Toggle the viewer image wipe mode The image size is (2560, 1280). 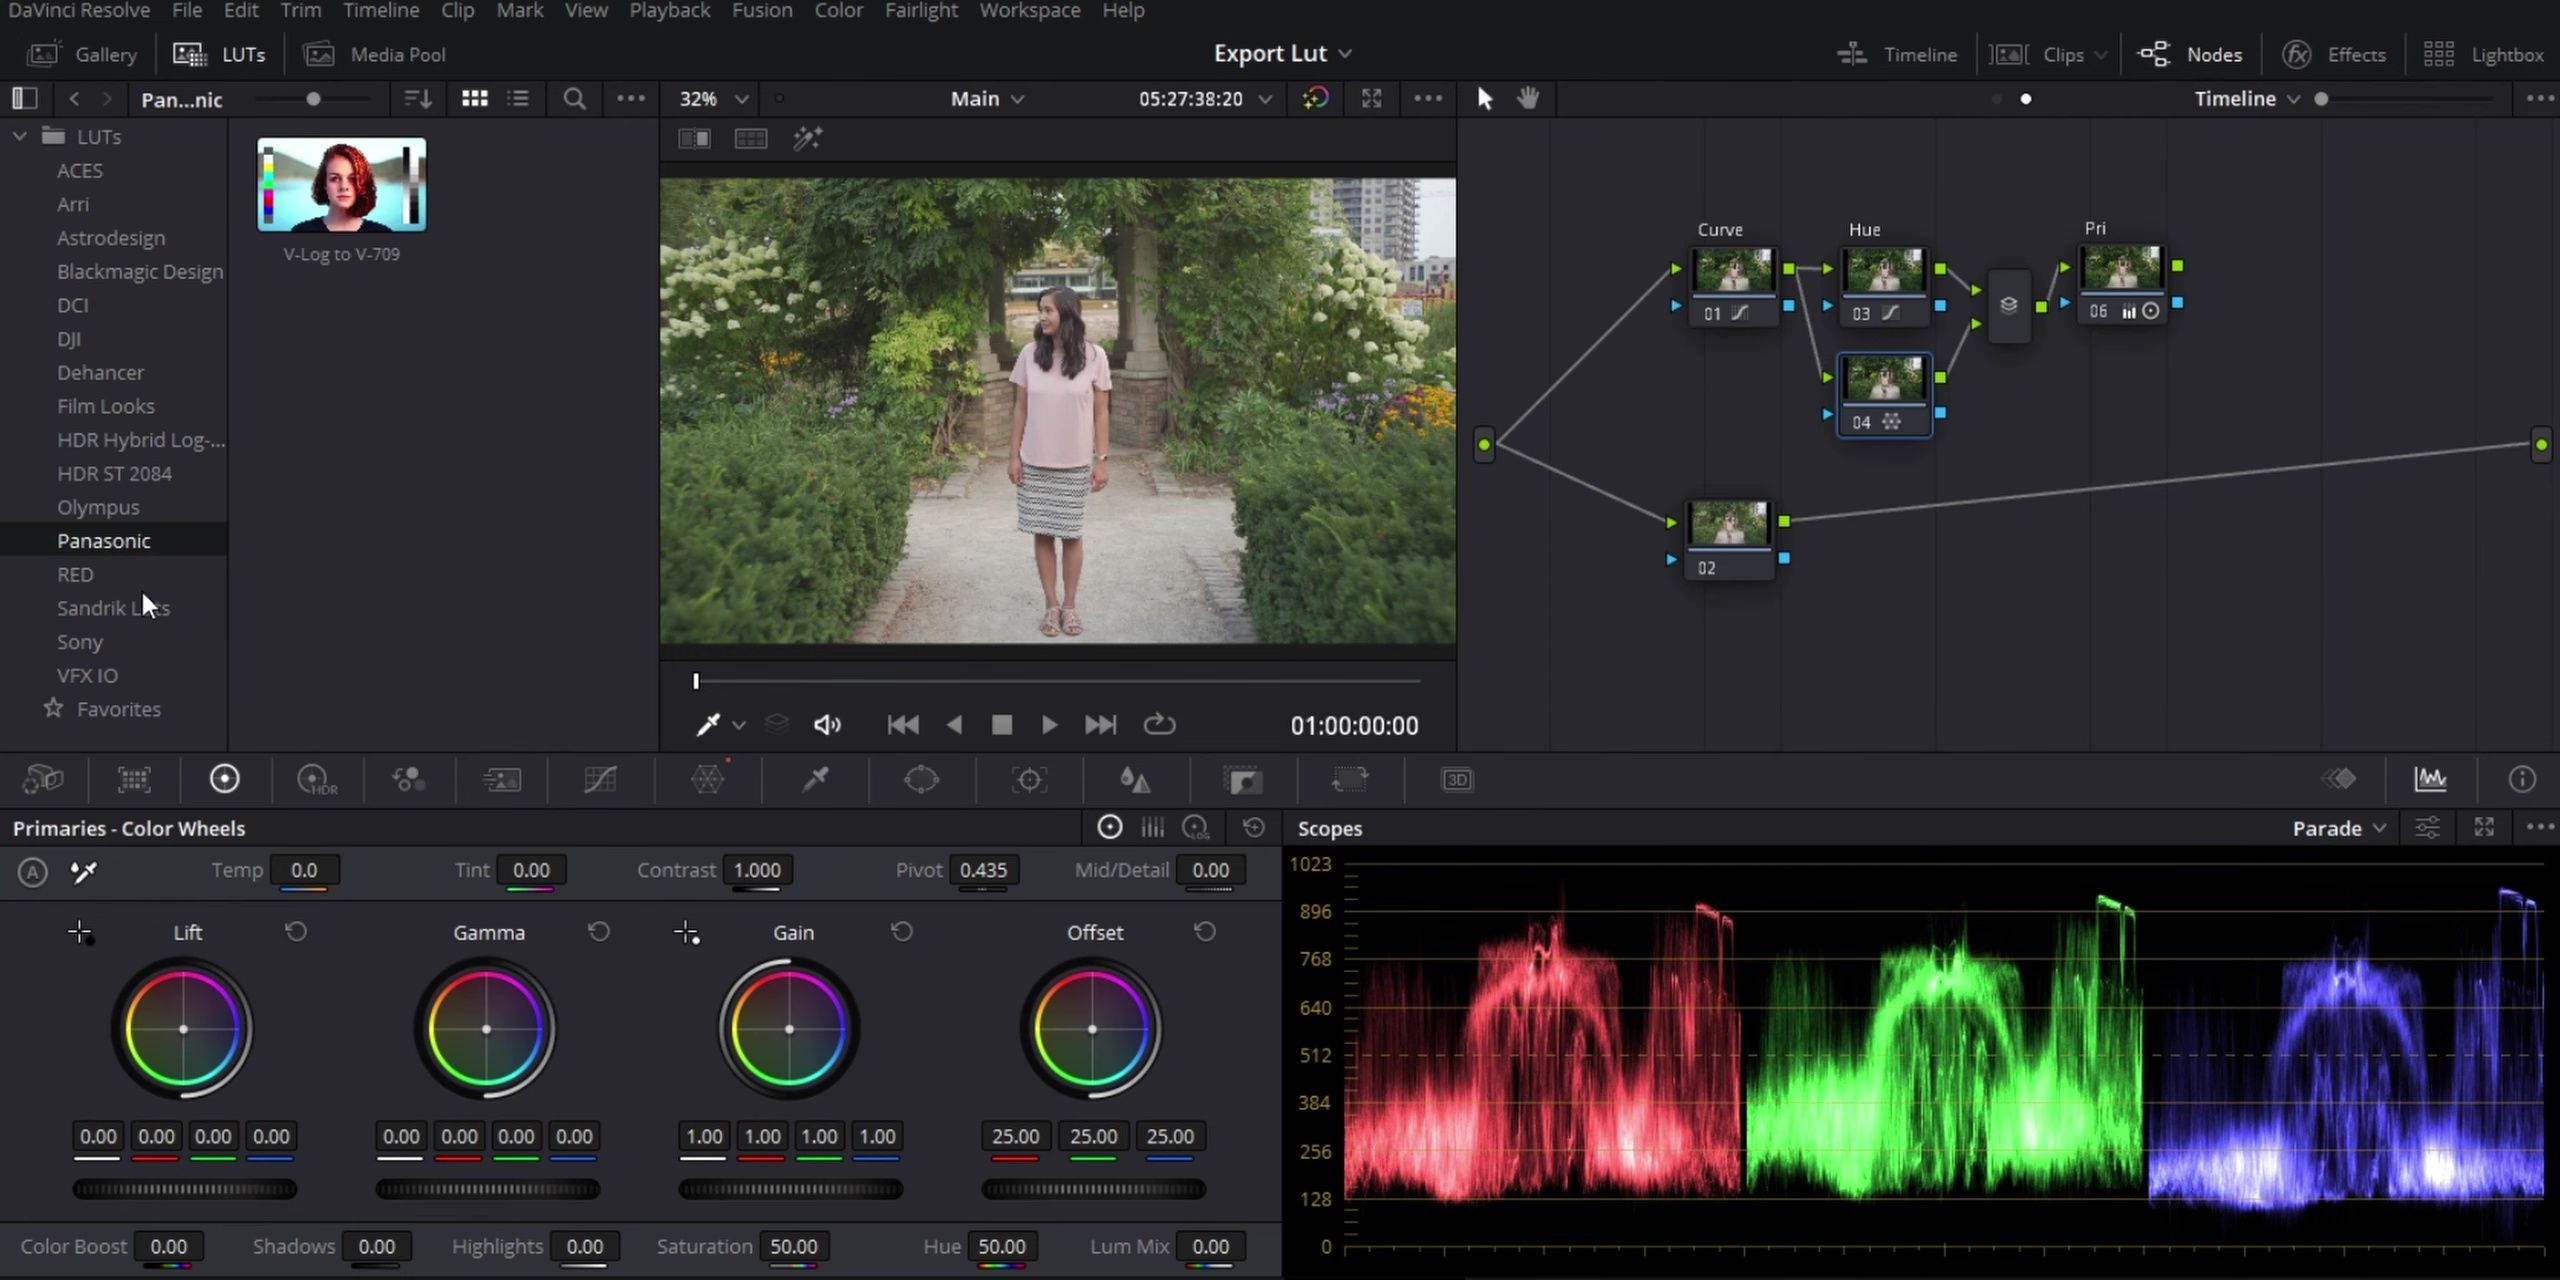(x=694, y=139)
